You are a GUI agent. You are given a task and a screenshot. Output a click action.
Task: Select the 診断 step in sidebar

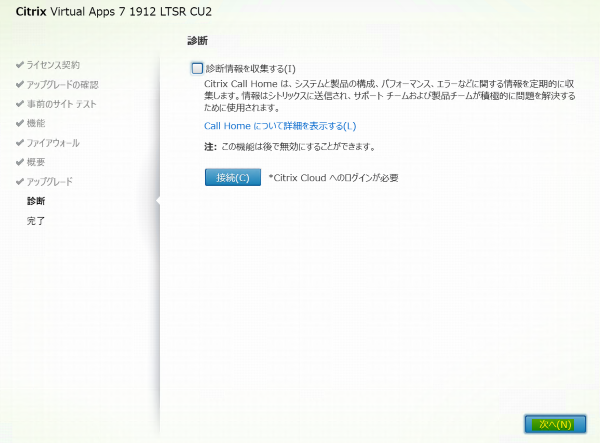click(36, 201)
